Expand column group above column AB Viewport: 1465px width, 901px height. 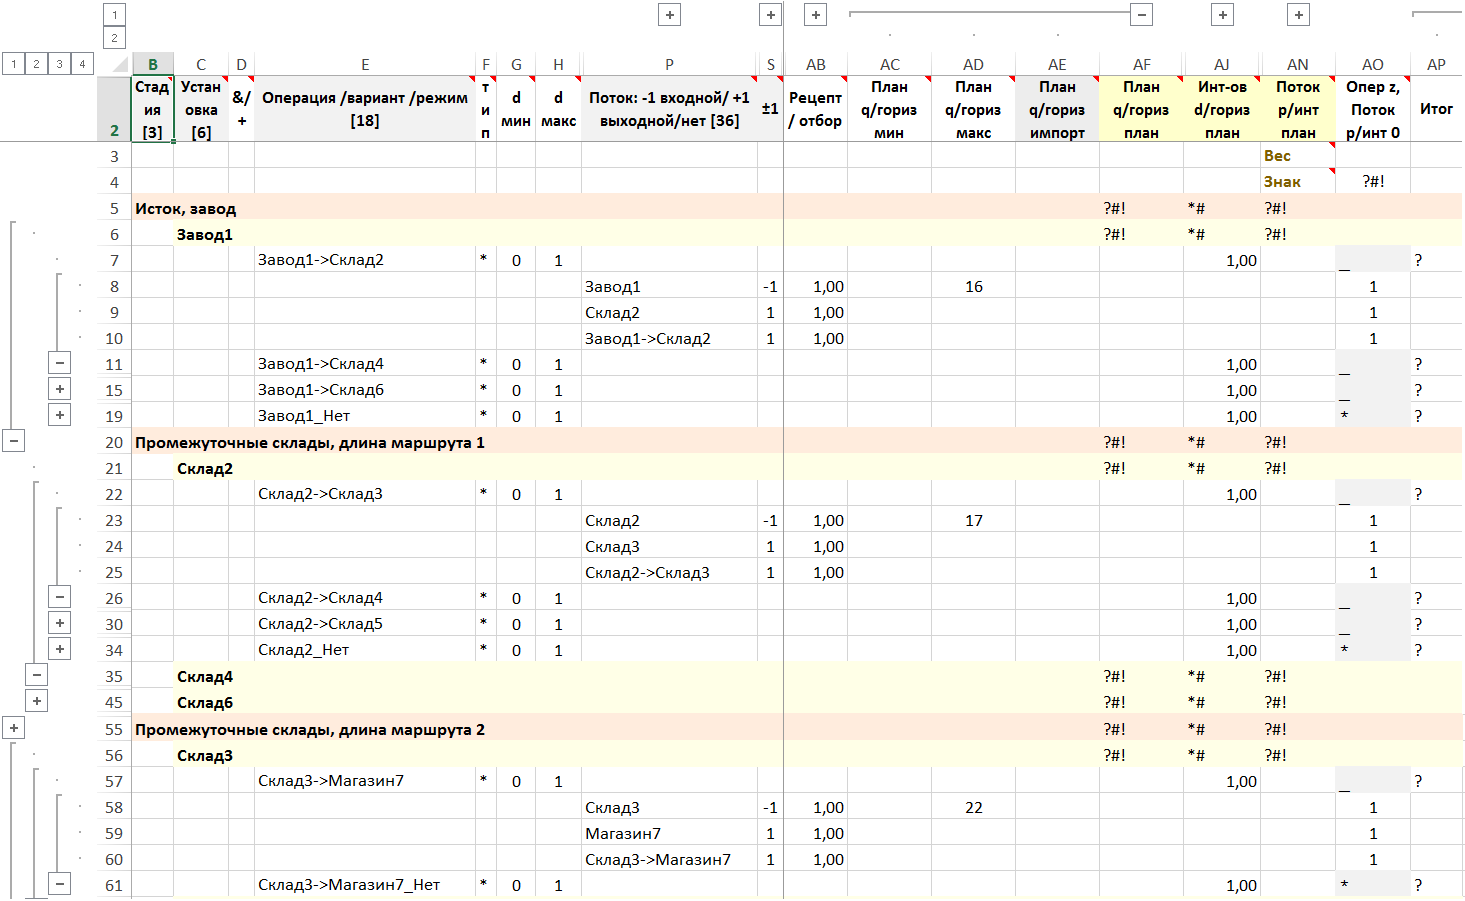(816, 15)
